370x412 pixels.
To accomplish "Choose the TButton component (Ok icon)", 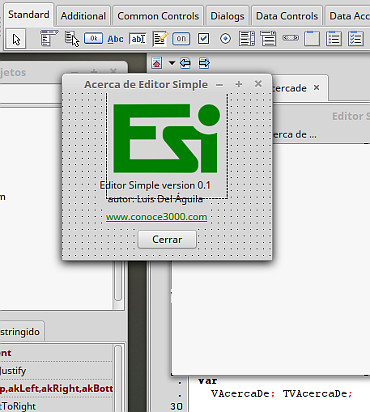I will (93, 39).
